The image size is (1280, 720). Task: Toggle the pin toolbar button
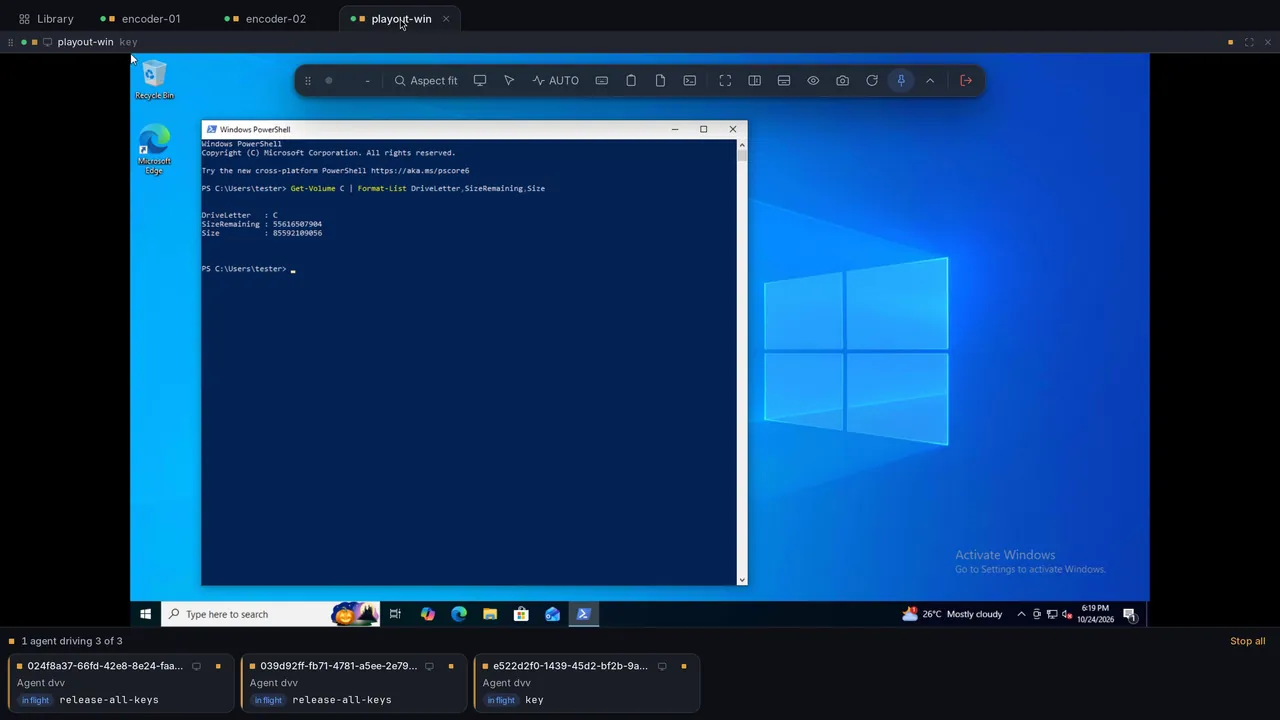[901, 81]
